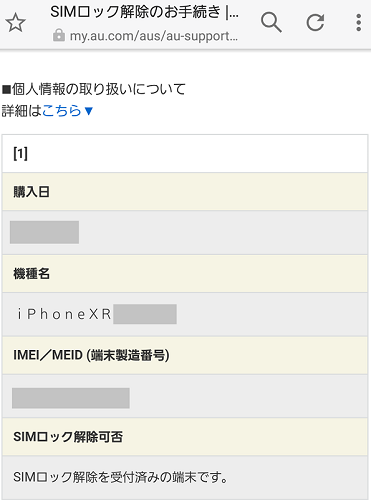
Task: Tap the SIMロック解除可否 label
Action: 68,437
